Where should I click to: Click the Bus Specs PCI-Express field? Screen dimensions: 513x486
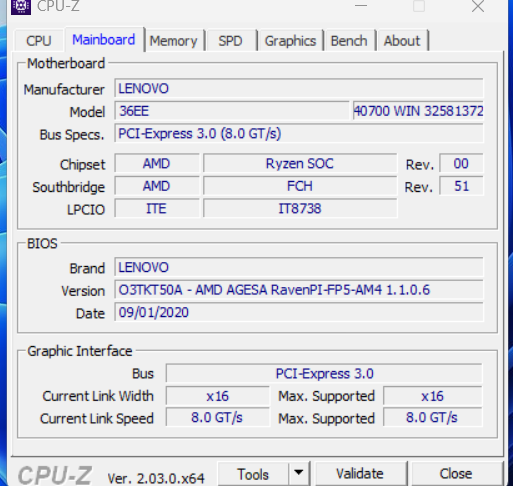click(x=299, y=133)
